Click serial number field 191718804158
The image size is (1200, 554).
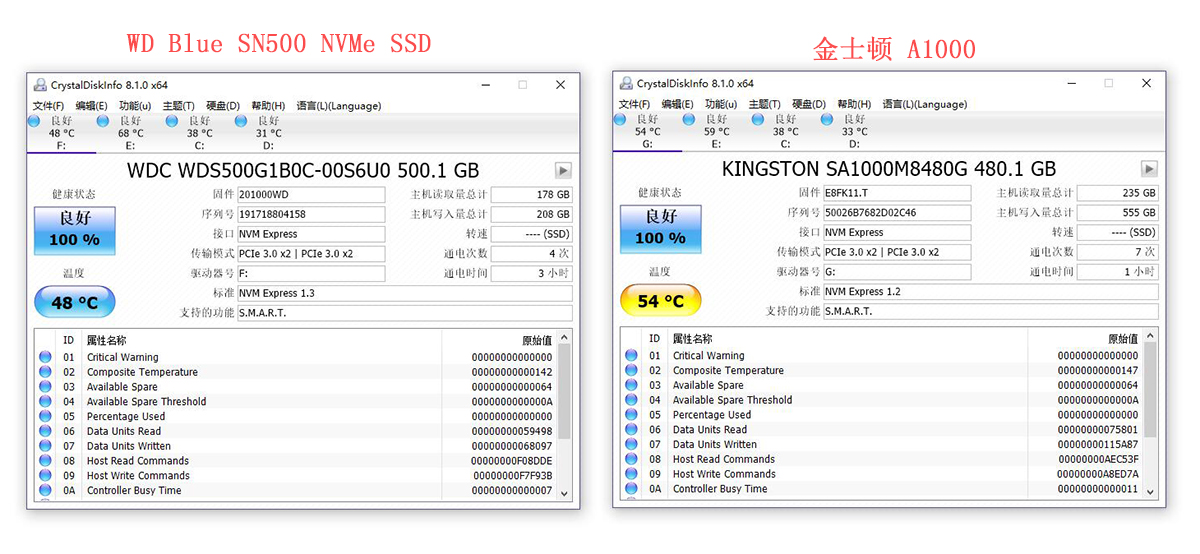tap(311, 214)
